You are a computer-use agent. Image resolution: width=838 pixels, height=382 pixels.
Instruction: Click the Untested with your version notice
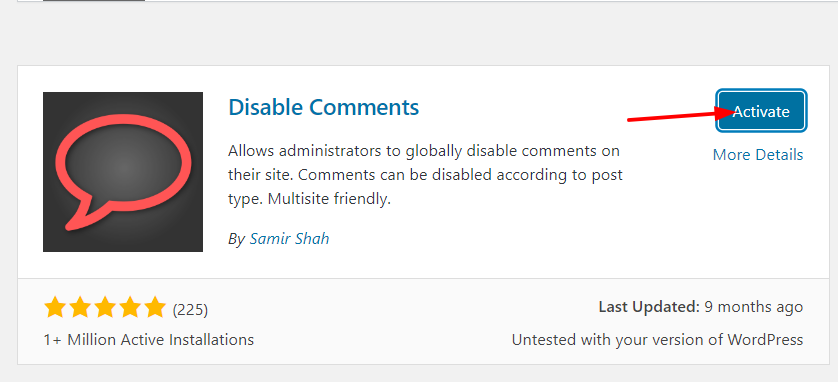coord(657,340)
